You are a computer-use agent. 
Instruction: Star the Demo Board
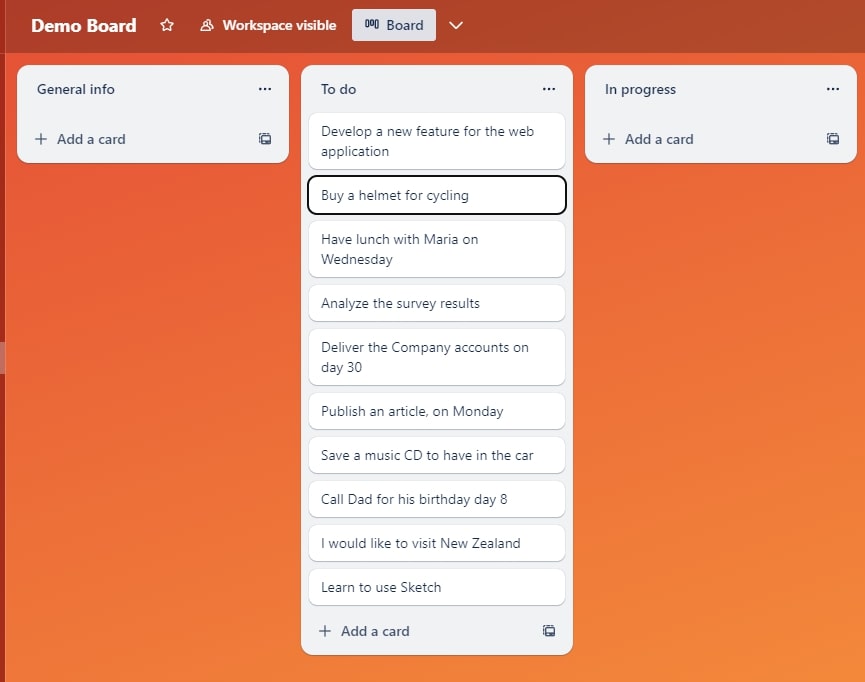coord(167,25)
